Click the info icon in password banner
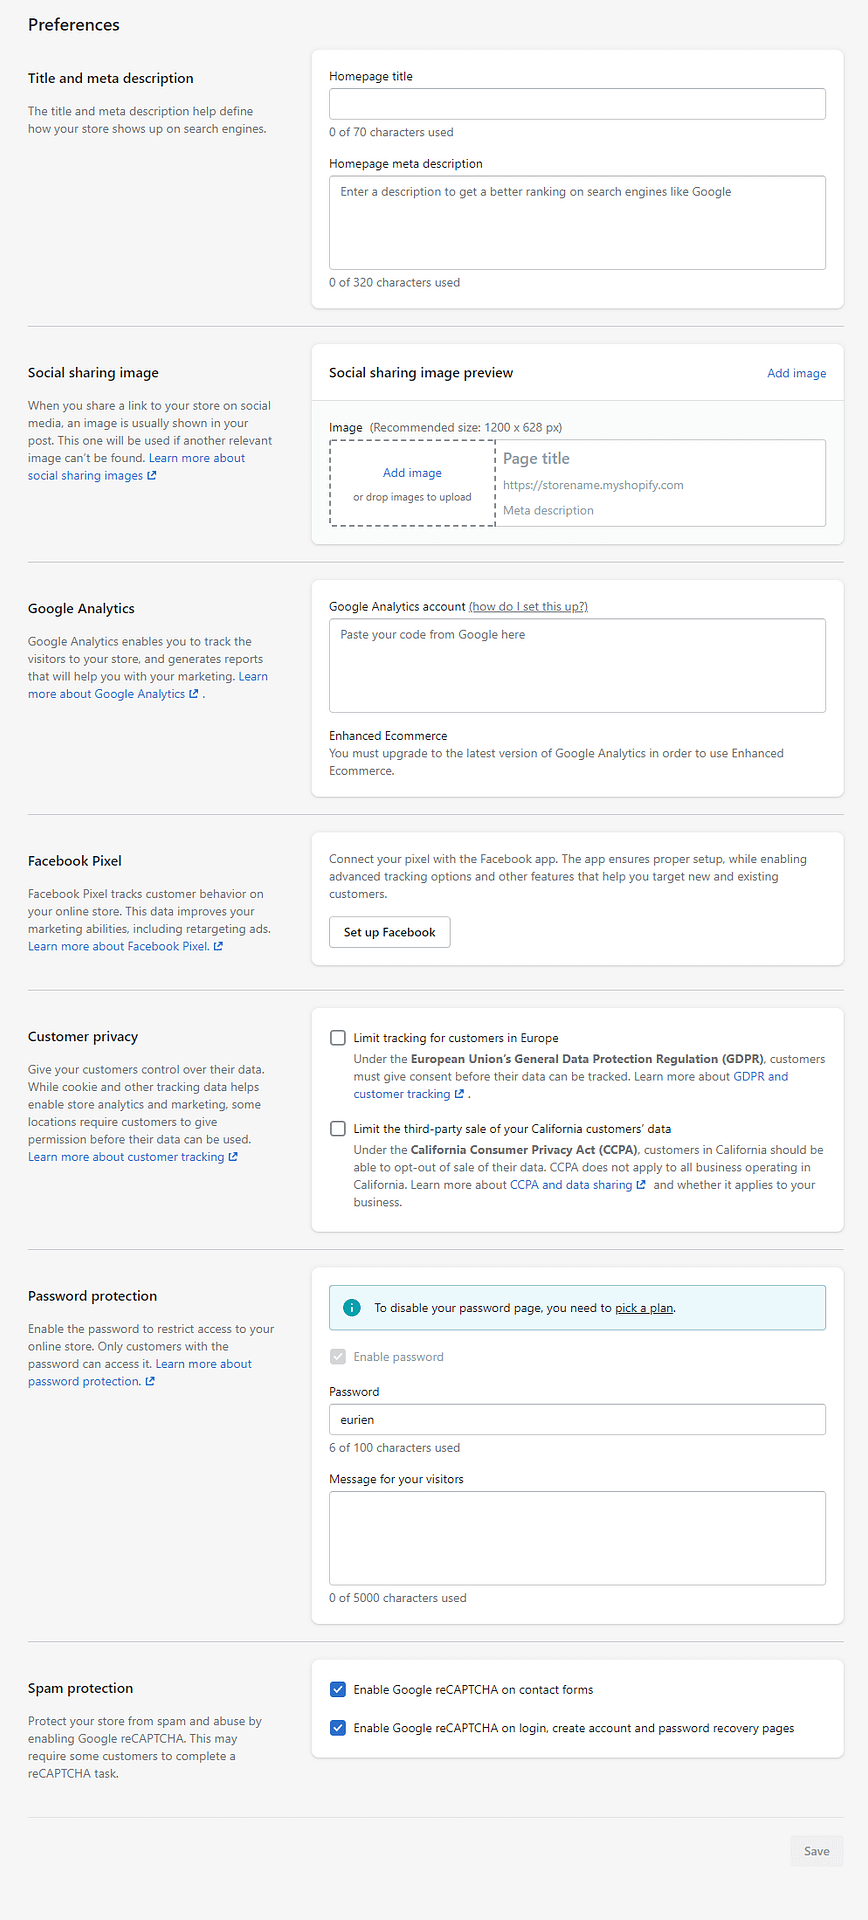868x1920 pixels. [x=352, y=1308]
